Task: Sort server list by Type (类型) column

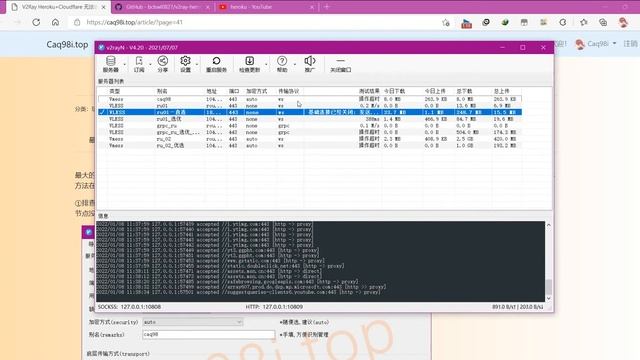Action: coord(115,91)
